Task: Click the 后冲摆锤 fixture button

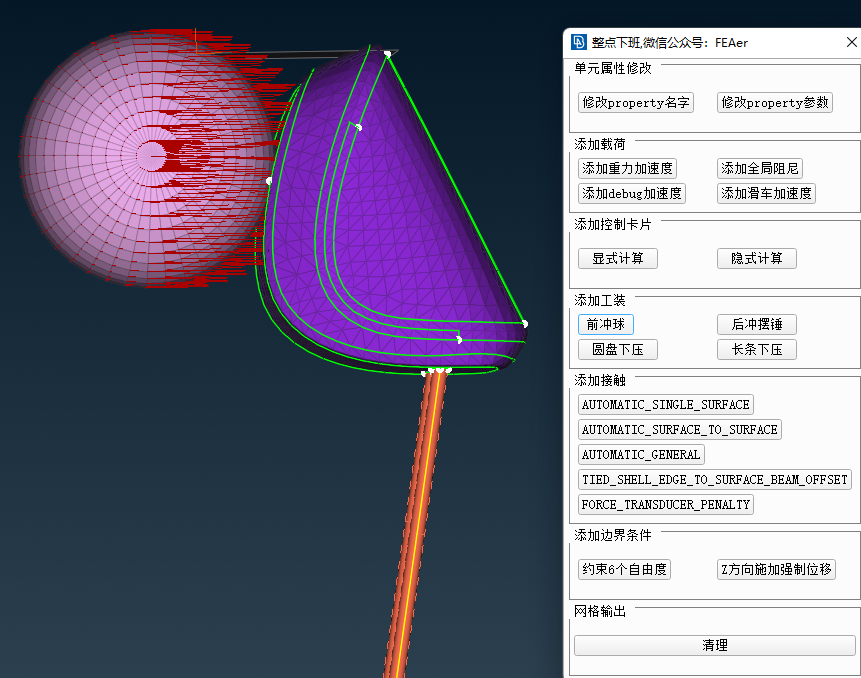Action: tap(757, 324)
